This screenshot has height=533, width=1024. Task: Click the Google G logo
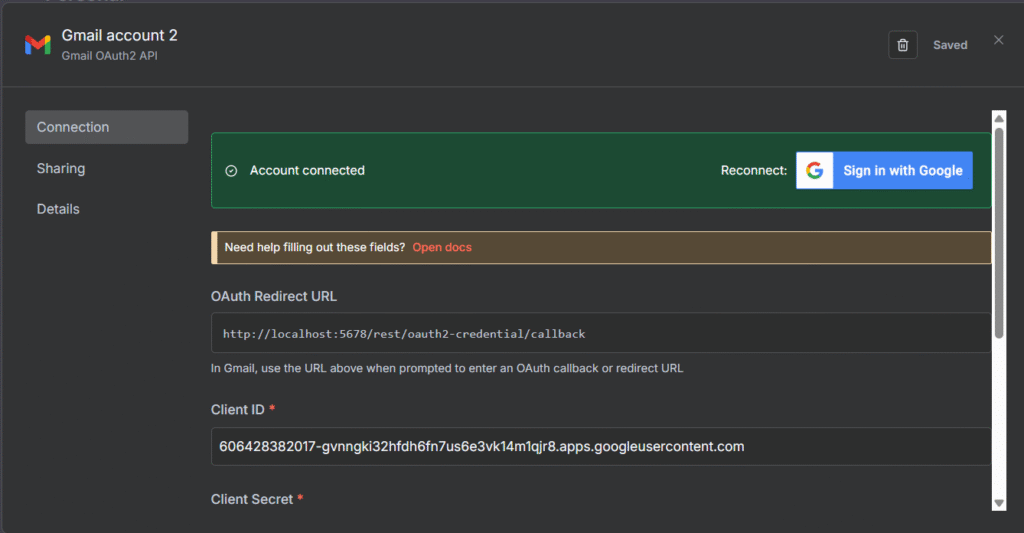(815, 171)
